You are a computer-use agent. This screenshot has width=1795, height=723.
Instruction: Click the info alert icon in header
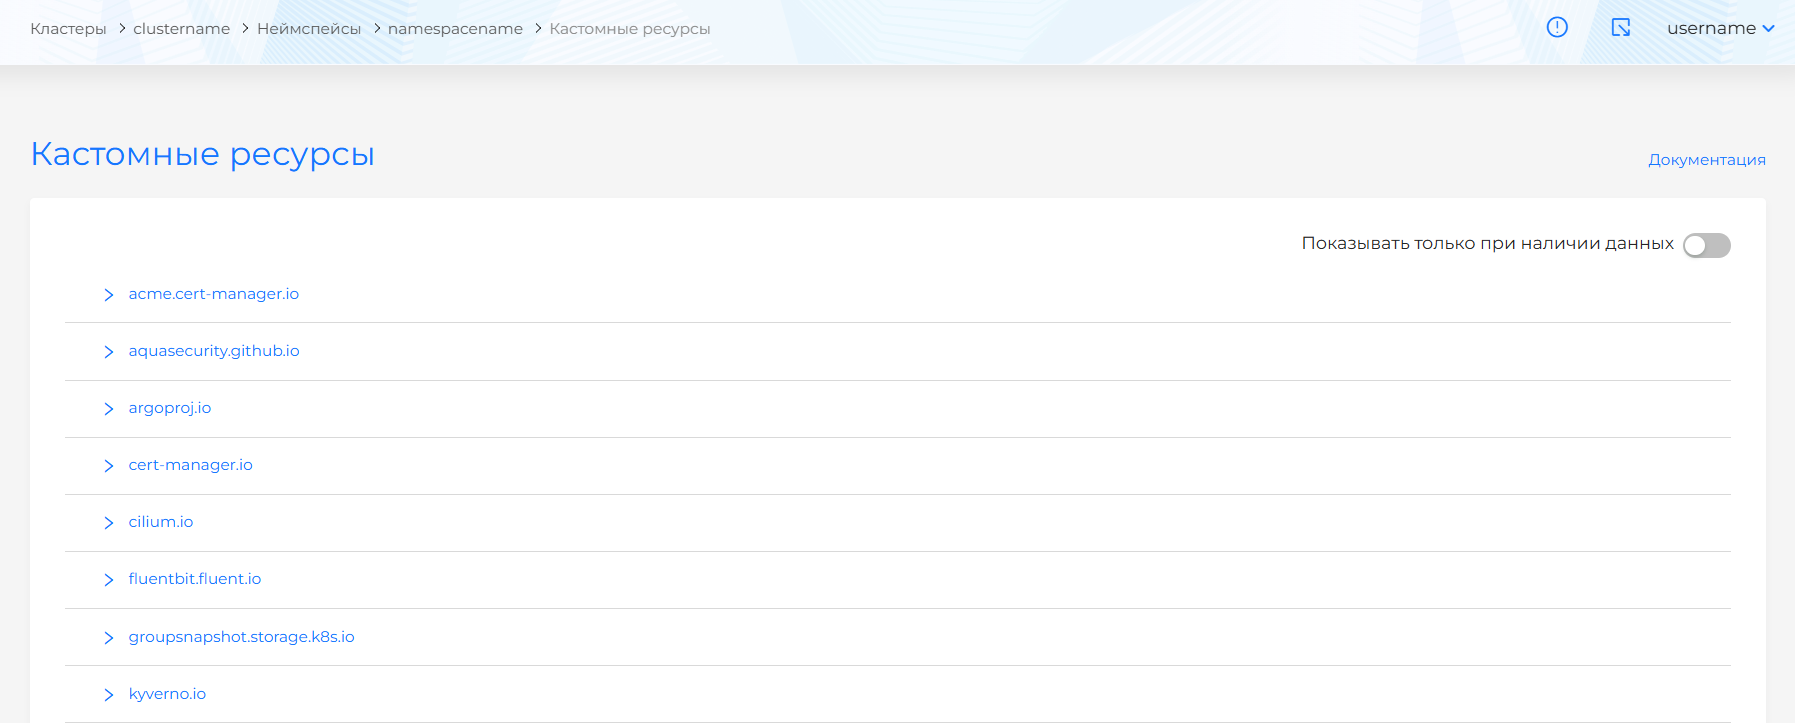click(1557, 28)
